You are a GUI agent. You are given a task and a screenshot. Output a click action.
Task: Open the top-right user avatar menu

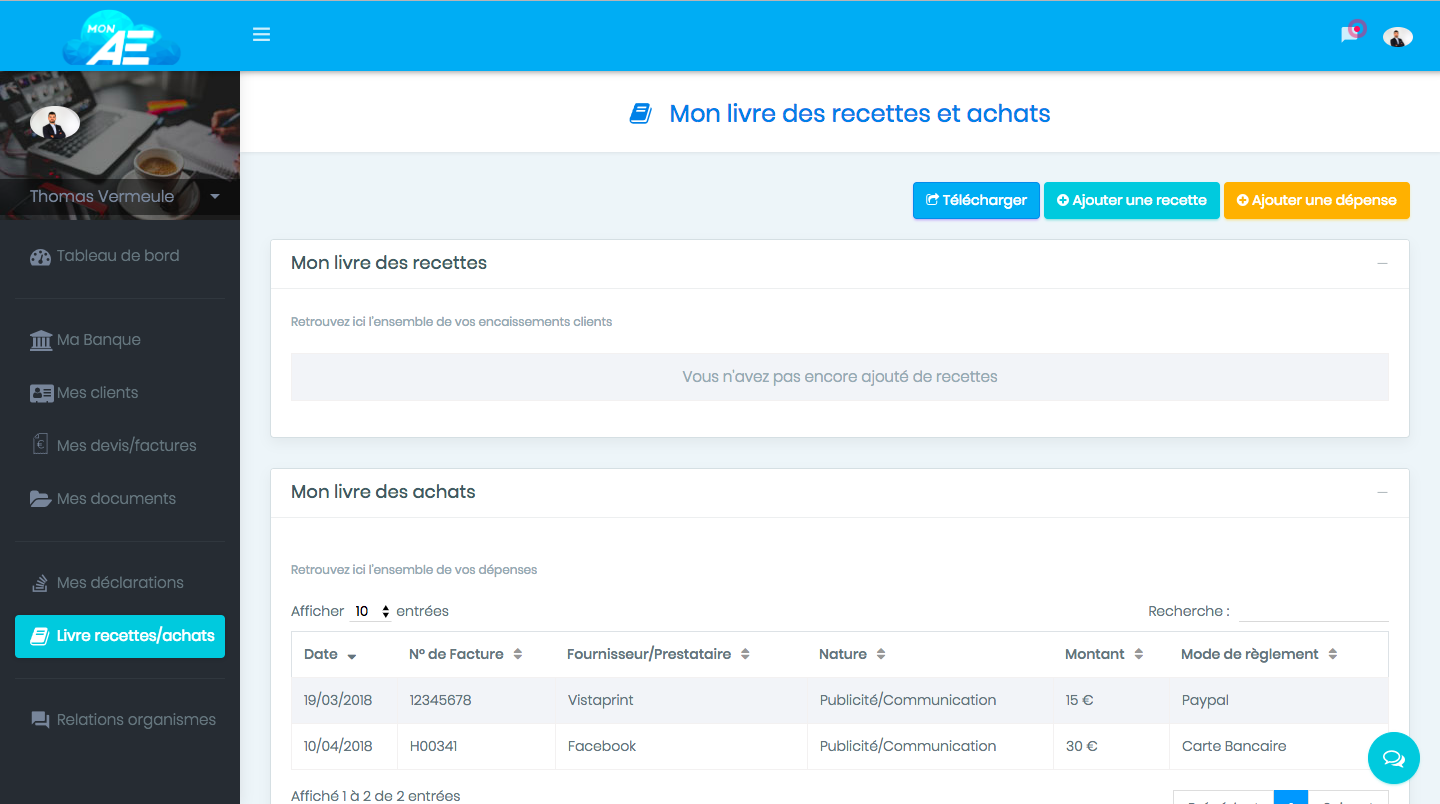click(x=1398, y=37)
